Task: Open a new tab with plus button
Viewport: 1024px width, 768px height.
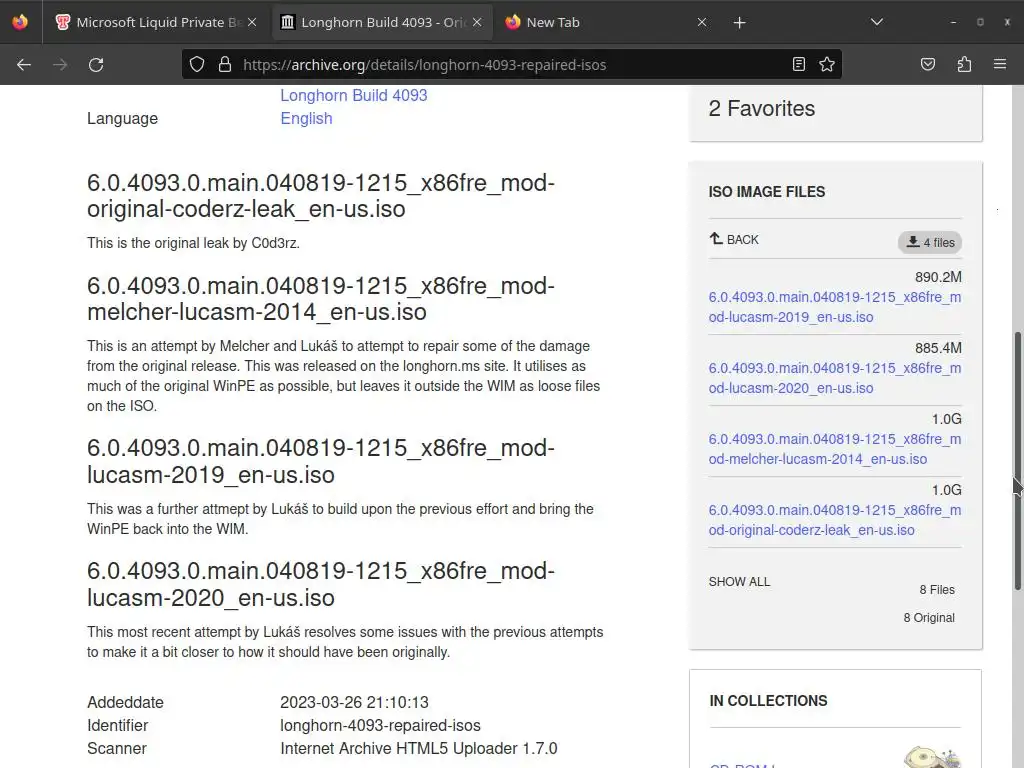Action: click(x=739, y=22)
